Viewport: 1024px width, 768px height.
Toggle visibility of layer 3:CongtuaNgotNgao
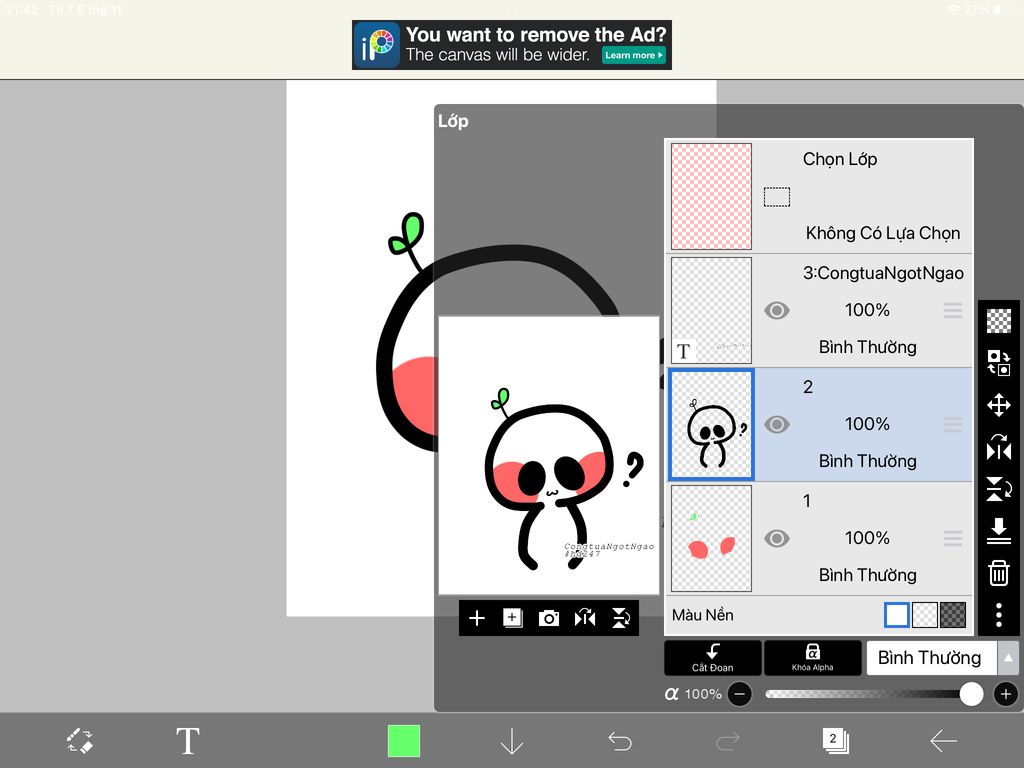(777, 310)
